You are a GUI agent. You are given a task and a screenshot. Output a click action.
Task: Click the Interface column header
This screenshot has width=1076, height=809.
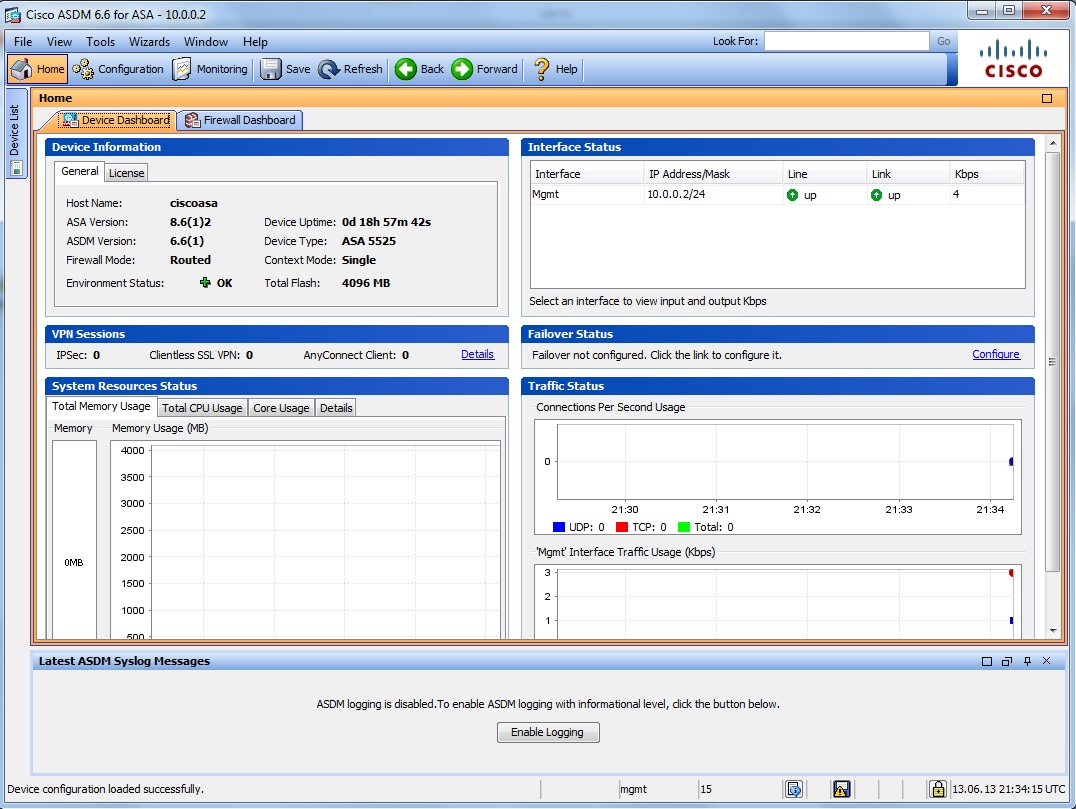click(x=587, y=174)
